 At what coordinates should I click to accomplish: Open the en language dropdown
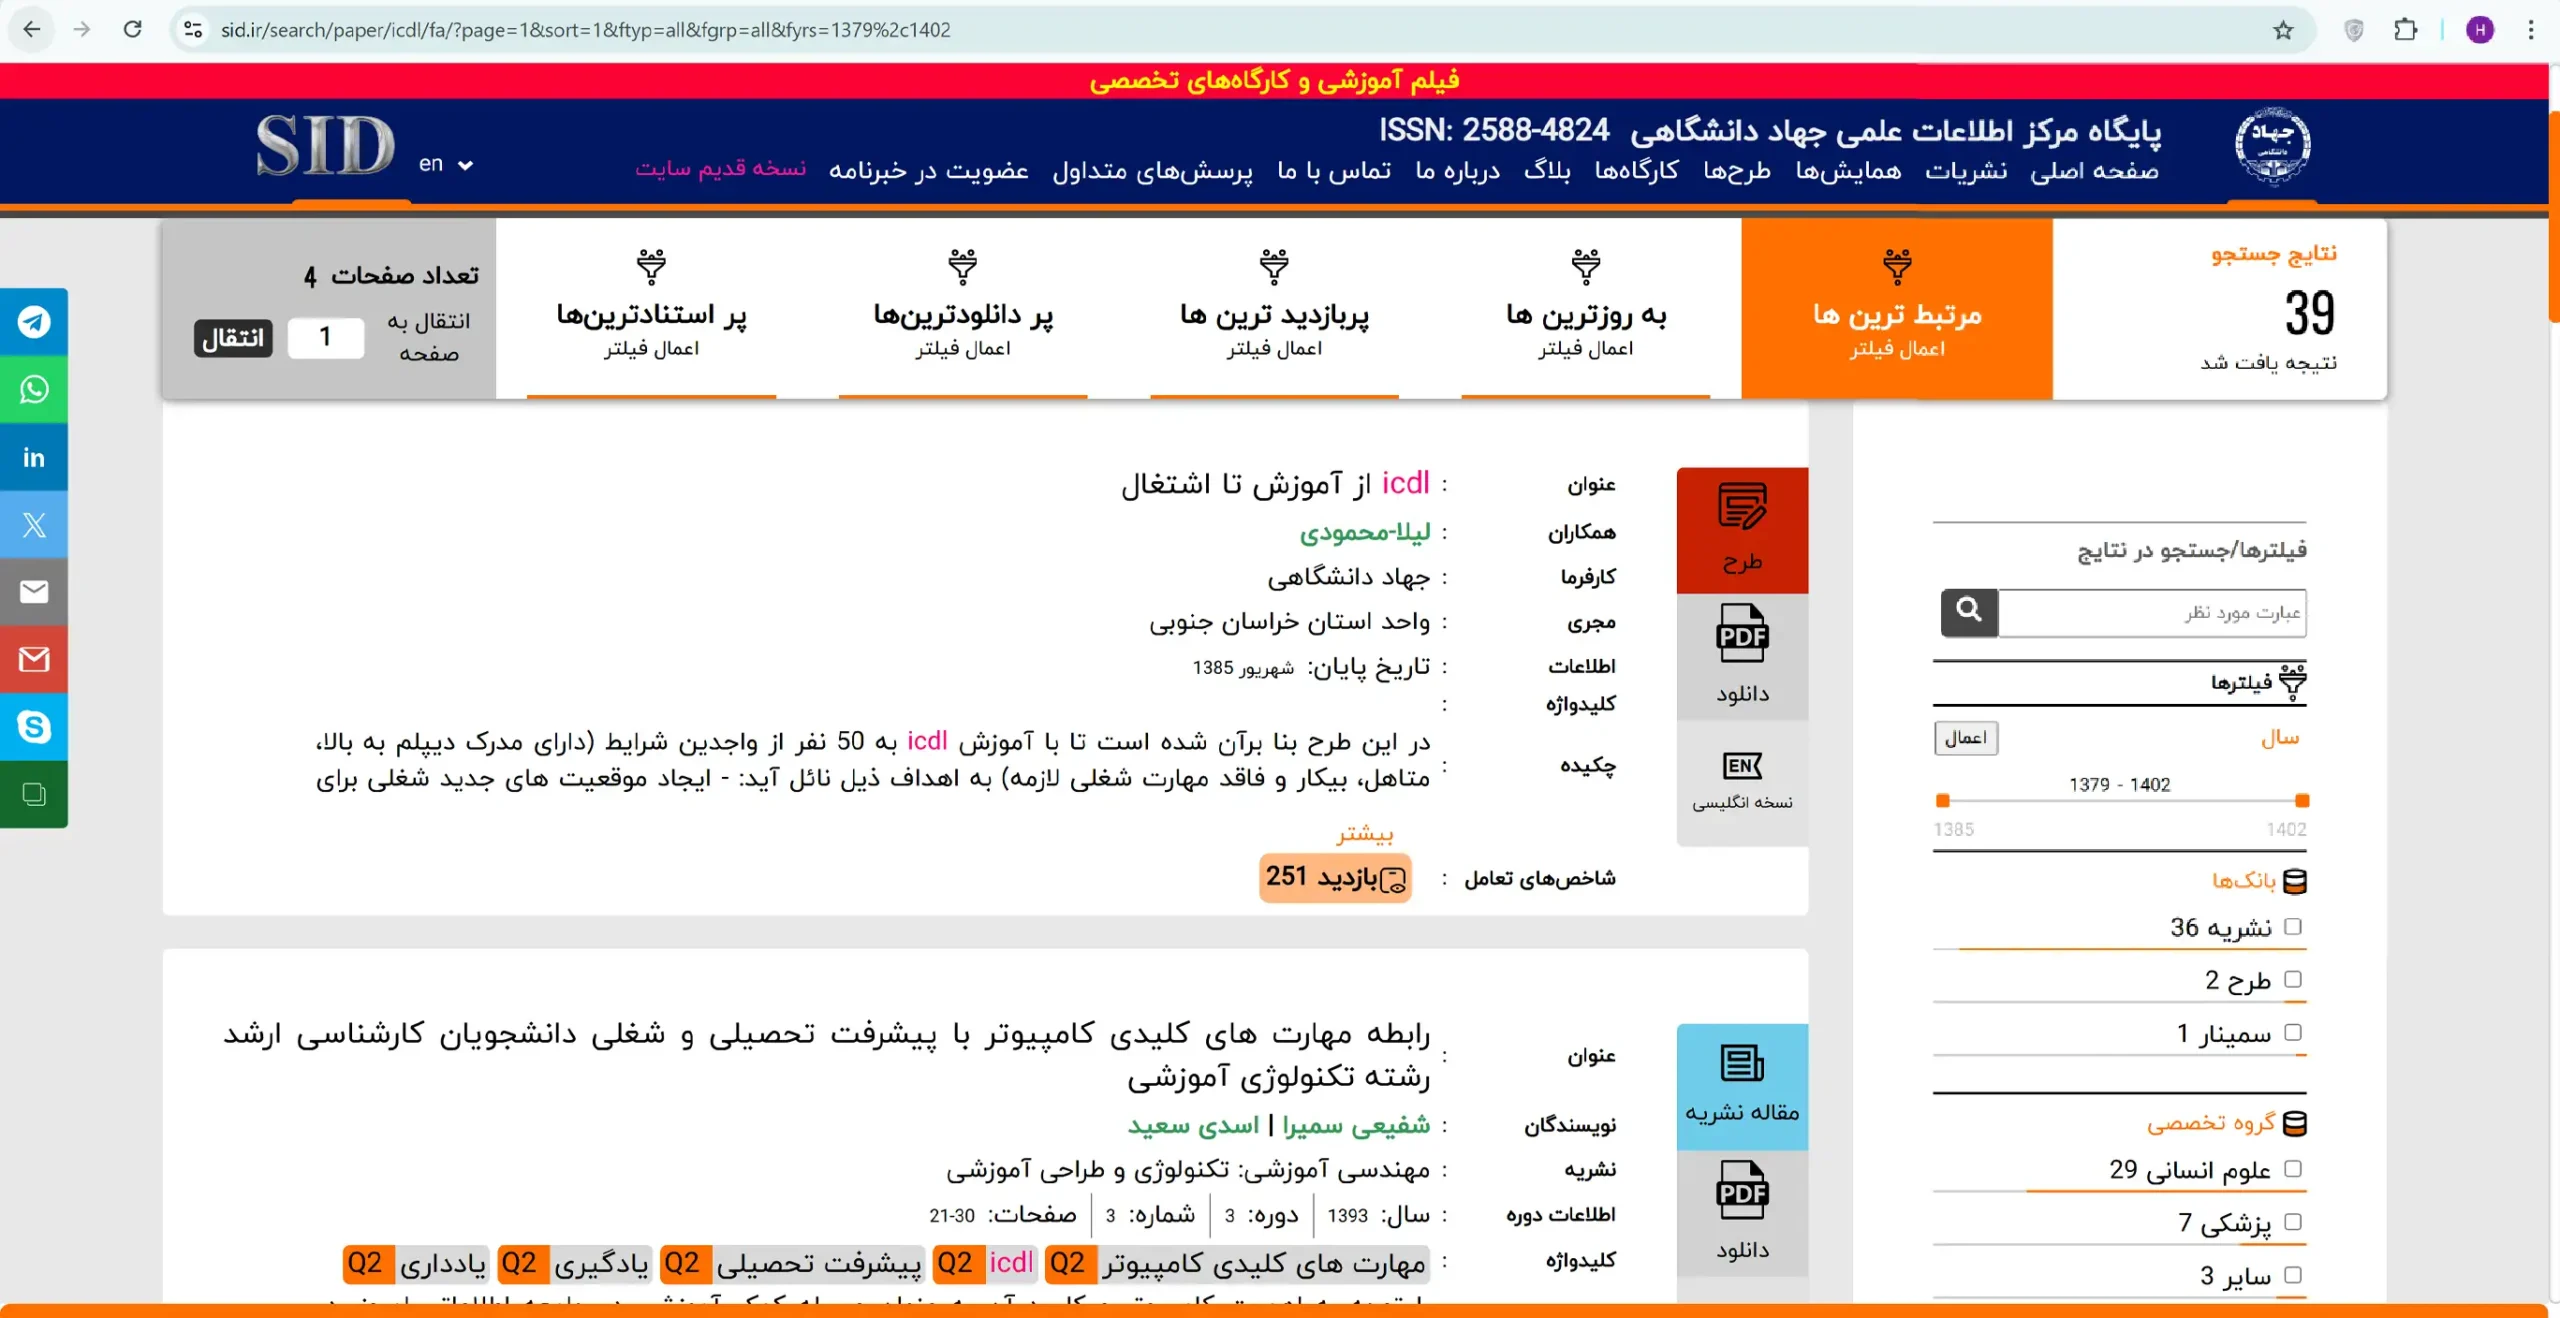click(443, 164)
